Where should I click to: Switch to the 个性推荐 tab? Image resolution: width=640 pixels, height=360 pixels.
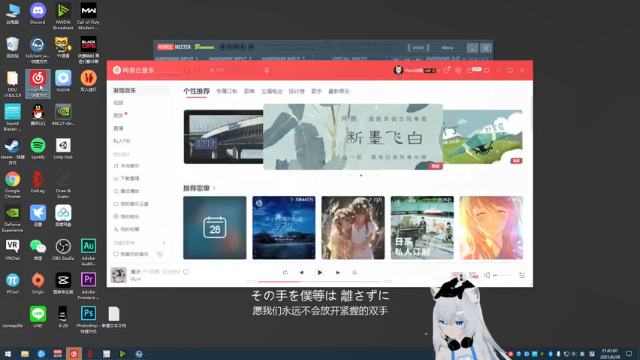tap(196, 91)
